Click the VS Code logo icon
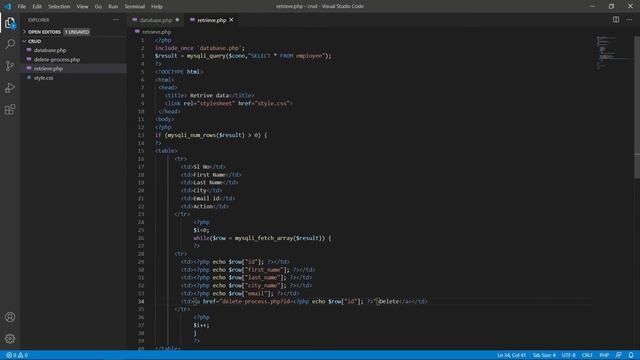This screenshot has width=640, height=360. click(8, 6)
